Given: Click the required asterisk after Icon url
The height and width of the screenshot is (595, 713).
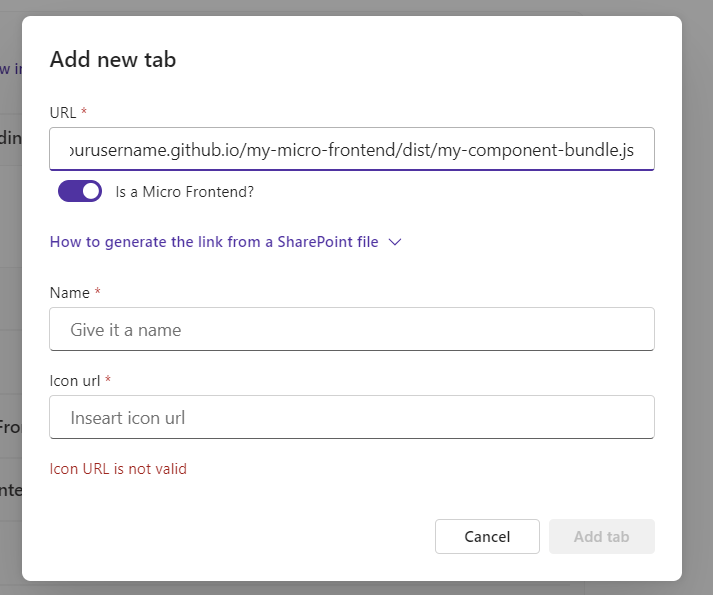Looking at the screenshot, I should click(x=108, y=379).
